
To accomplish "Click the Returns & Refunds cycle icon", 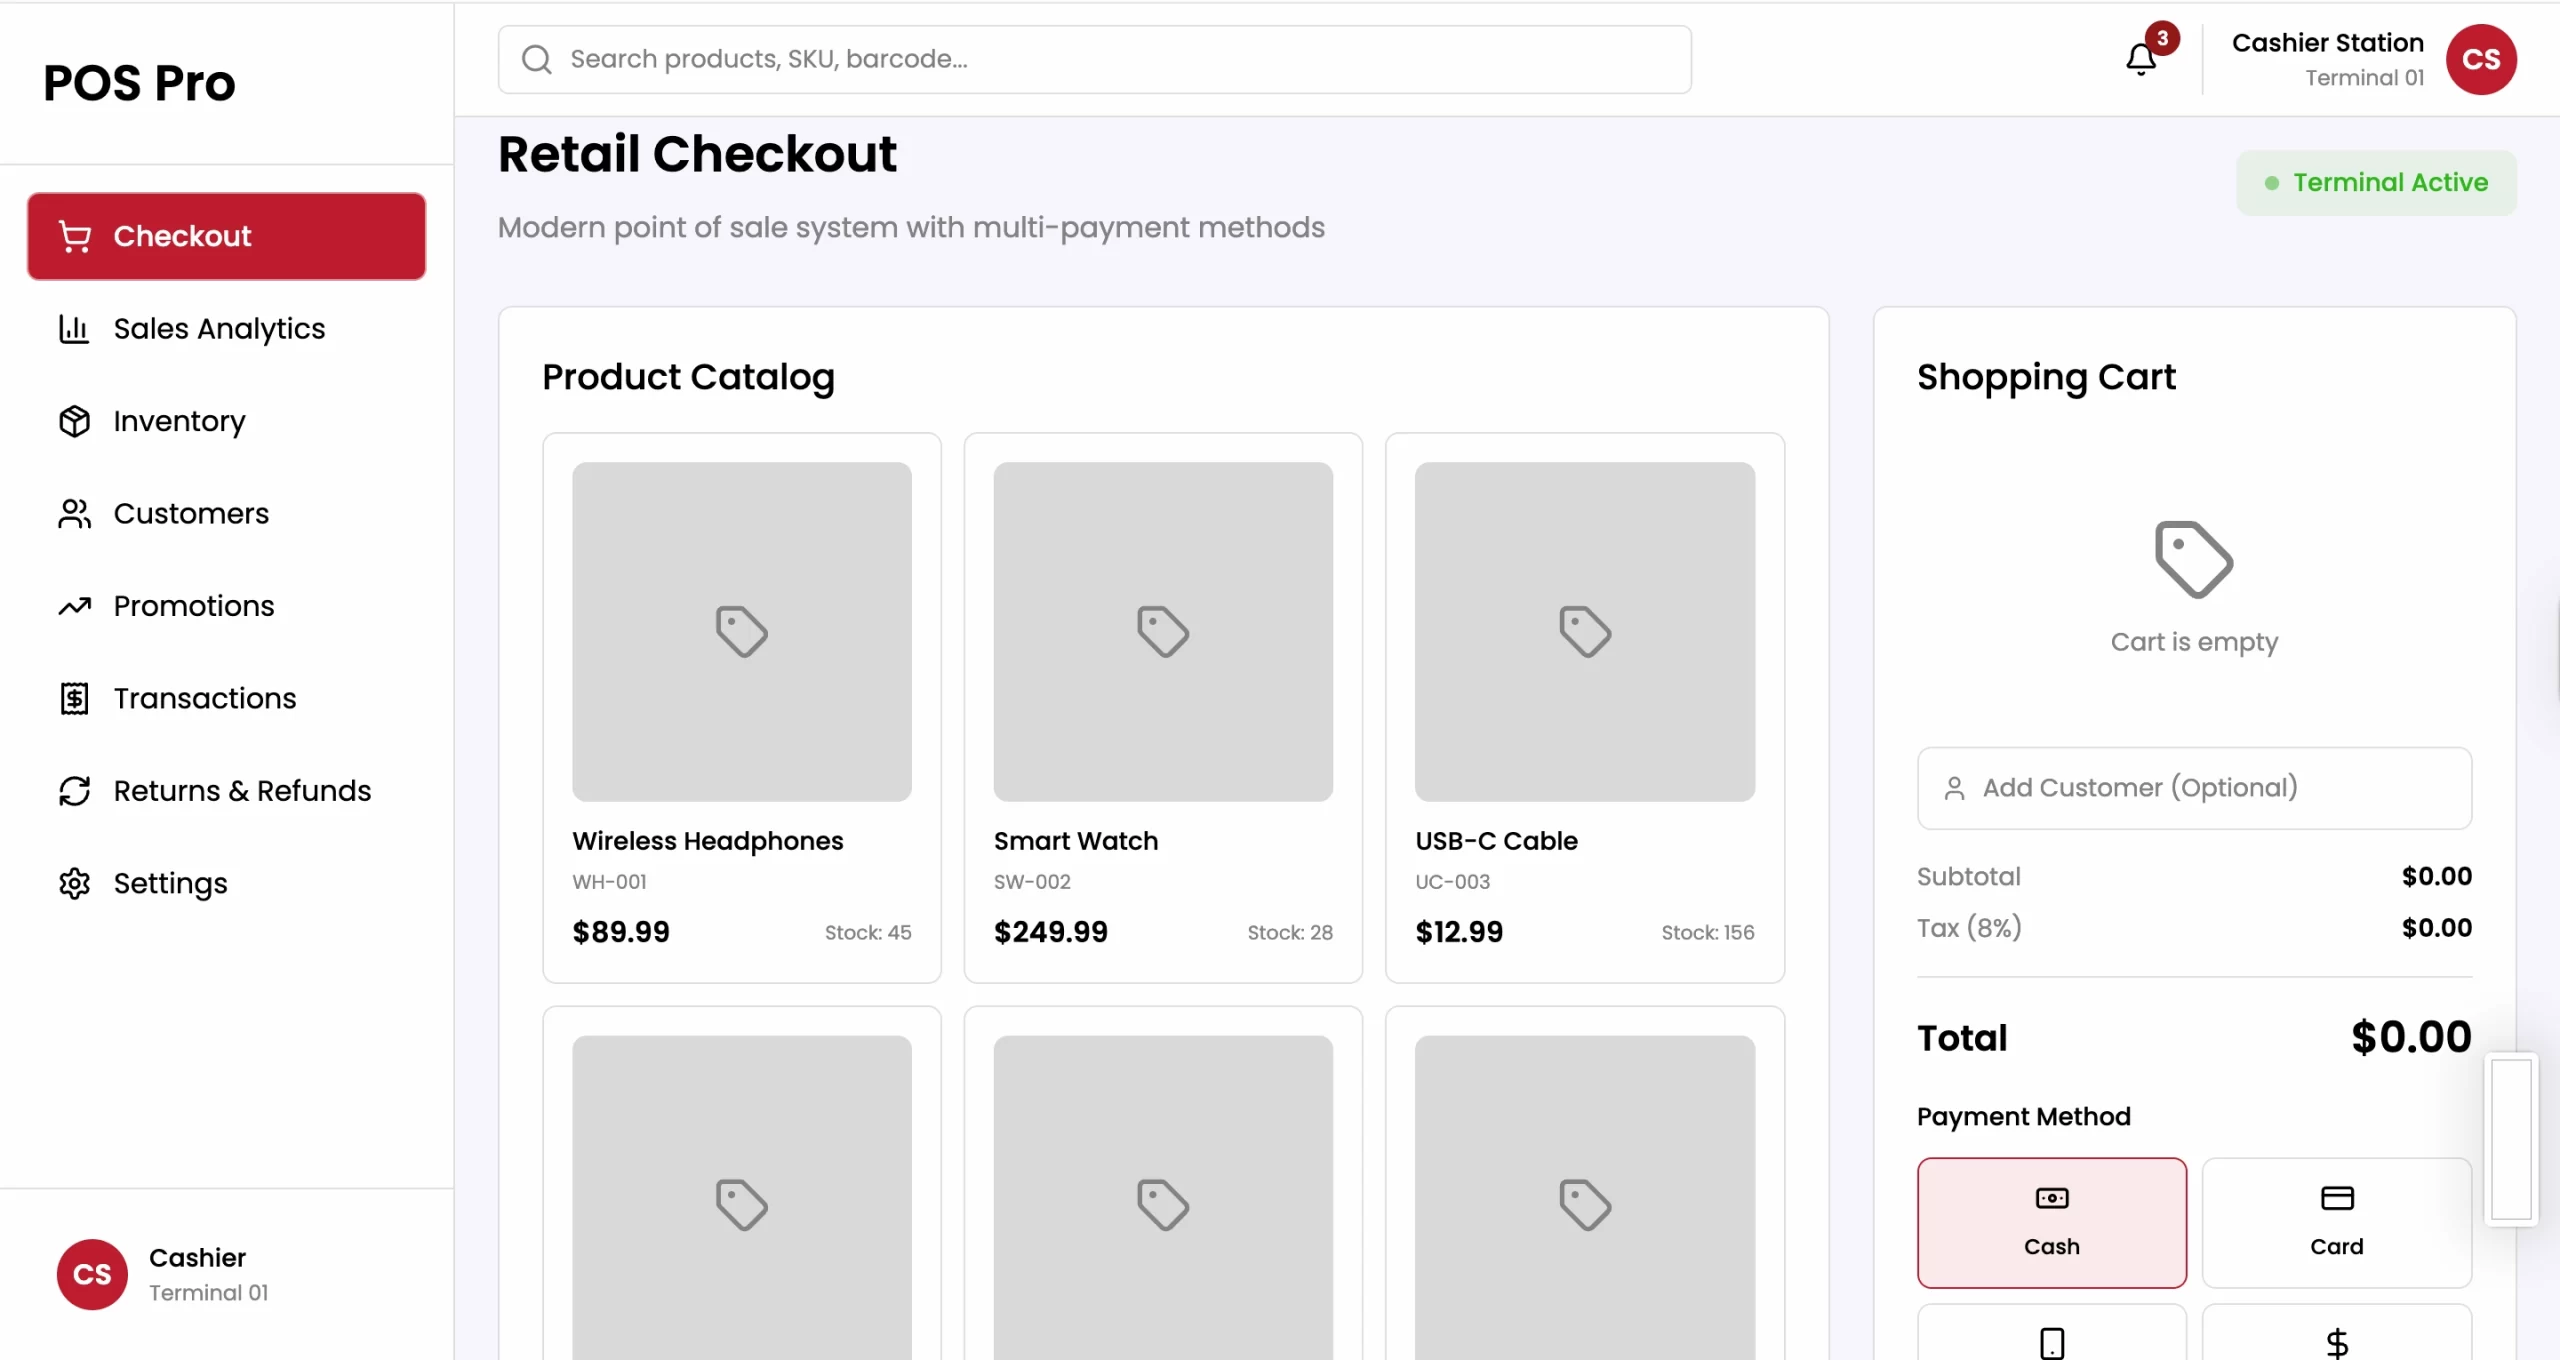I will coord(74,791).
